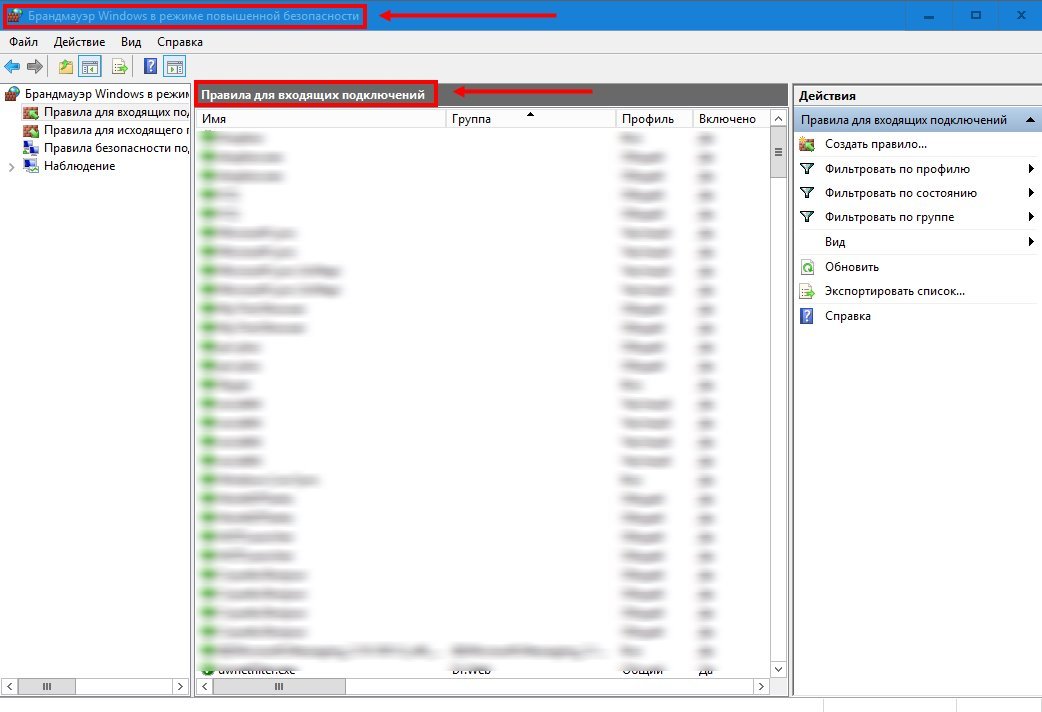Click the Forward arrow in the toolbar
1042x712 pixels.
[35, 67]
